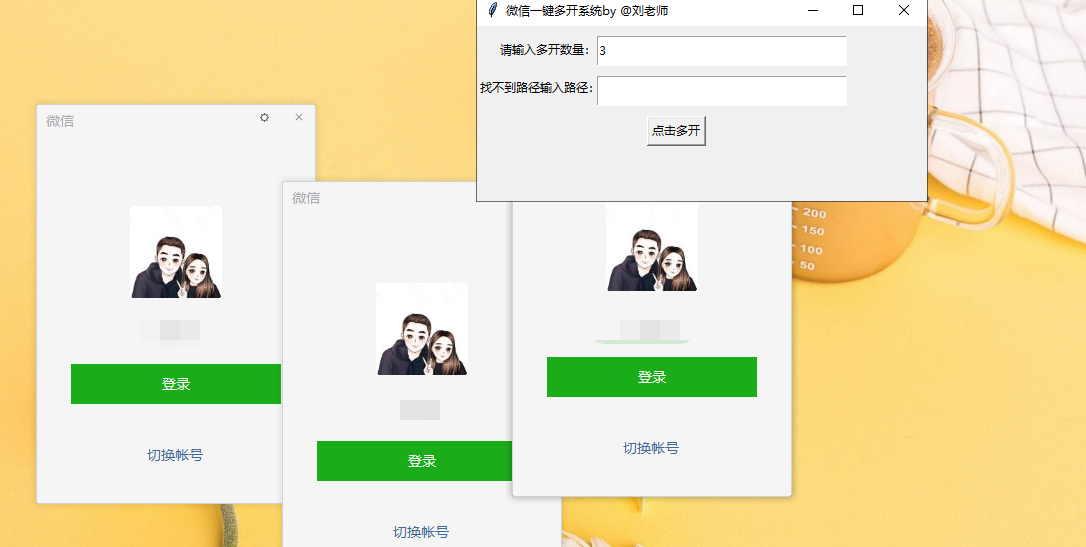This screenshot has height=547, width=1086.
Task: Click 切换帐号 in the leftmost WeChat window
Action: 175,455
